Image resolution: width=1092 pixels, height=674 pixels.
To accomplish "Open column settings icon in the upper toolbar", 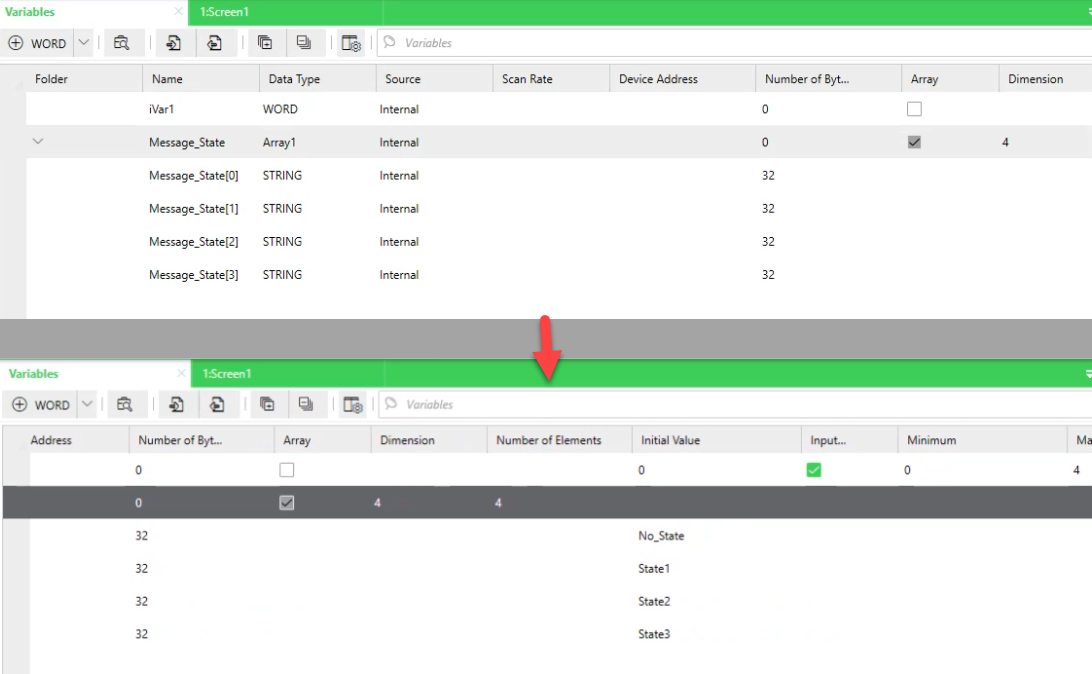I will tap(352, 43).
